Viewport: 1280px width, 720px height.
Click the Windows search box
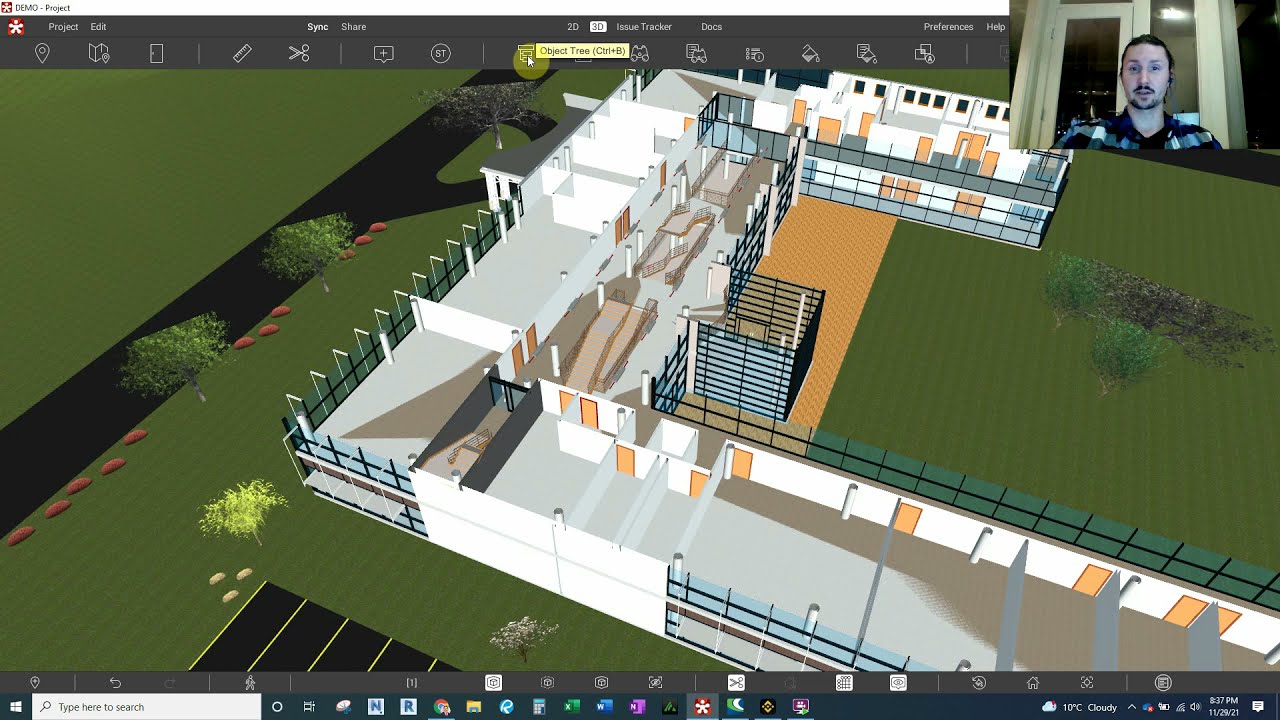coord(147,707)
